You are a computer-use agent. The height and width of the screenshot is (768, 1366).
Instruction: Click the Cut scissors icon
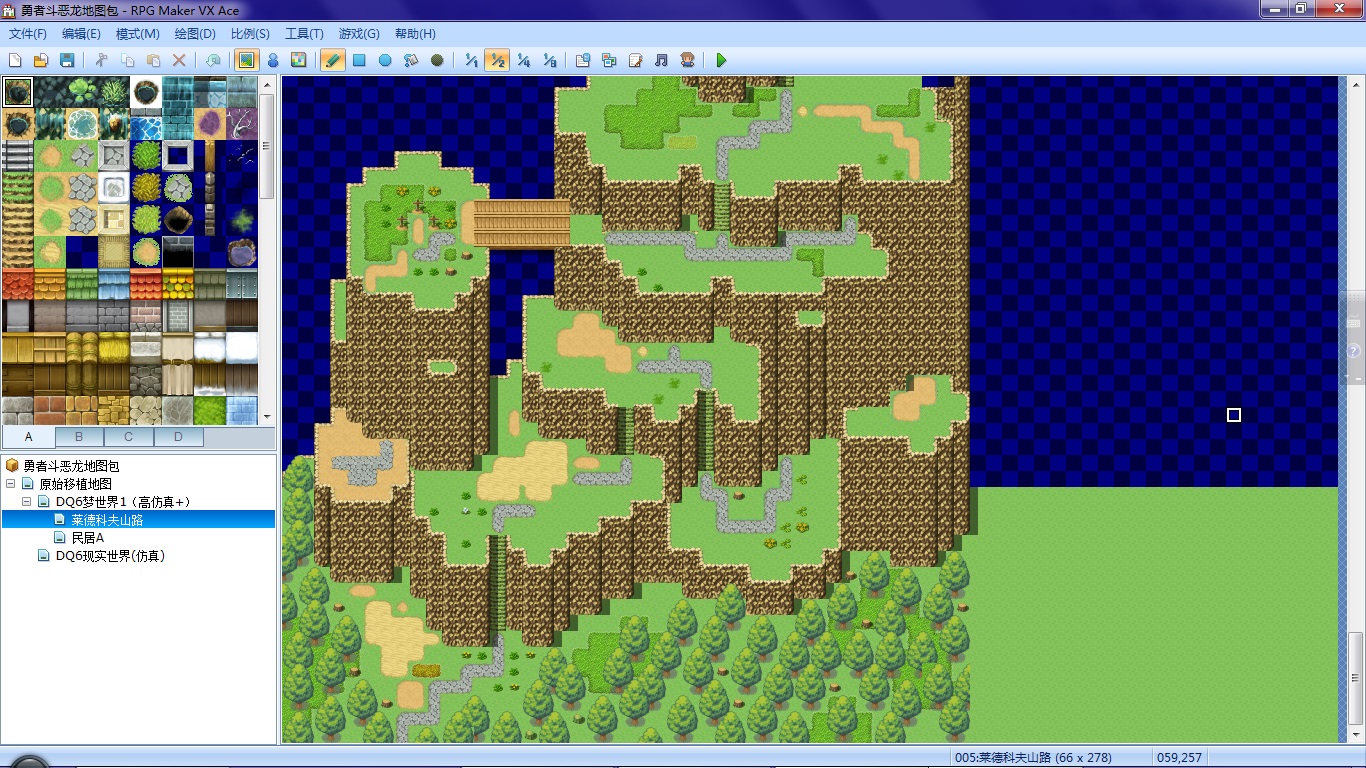101,60
